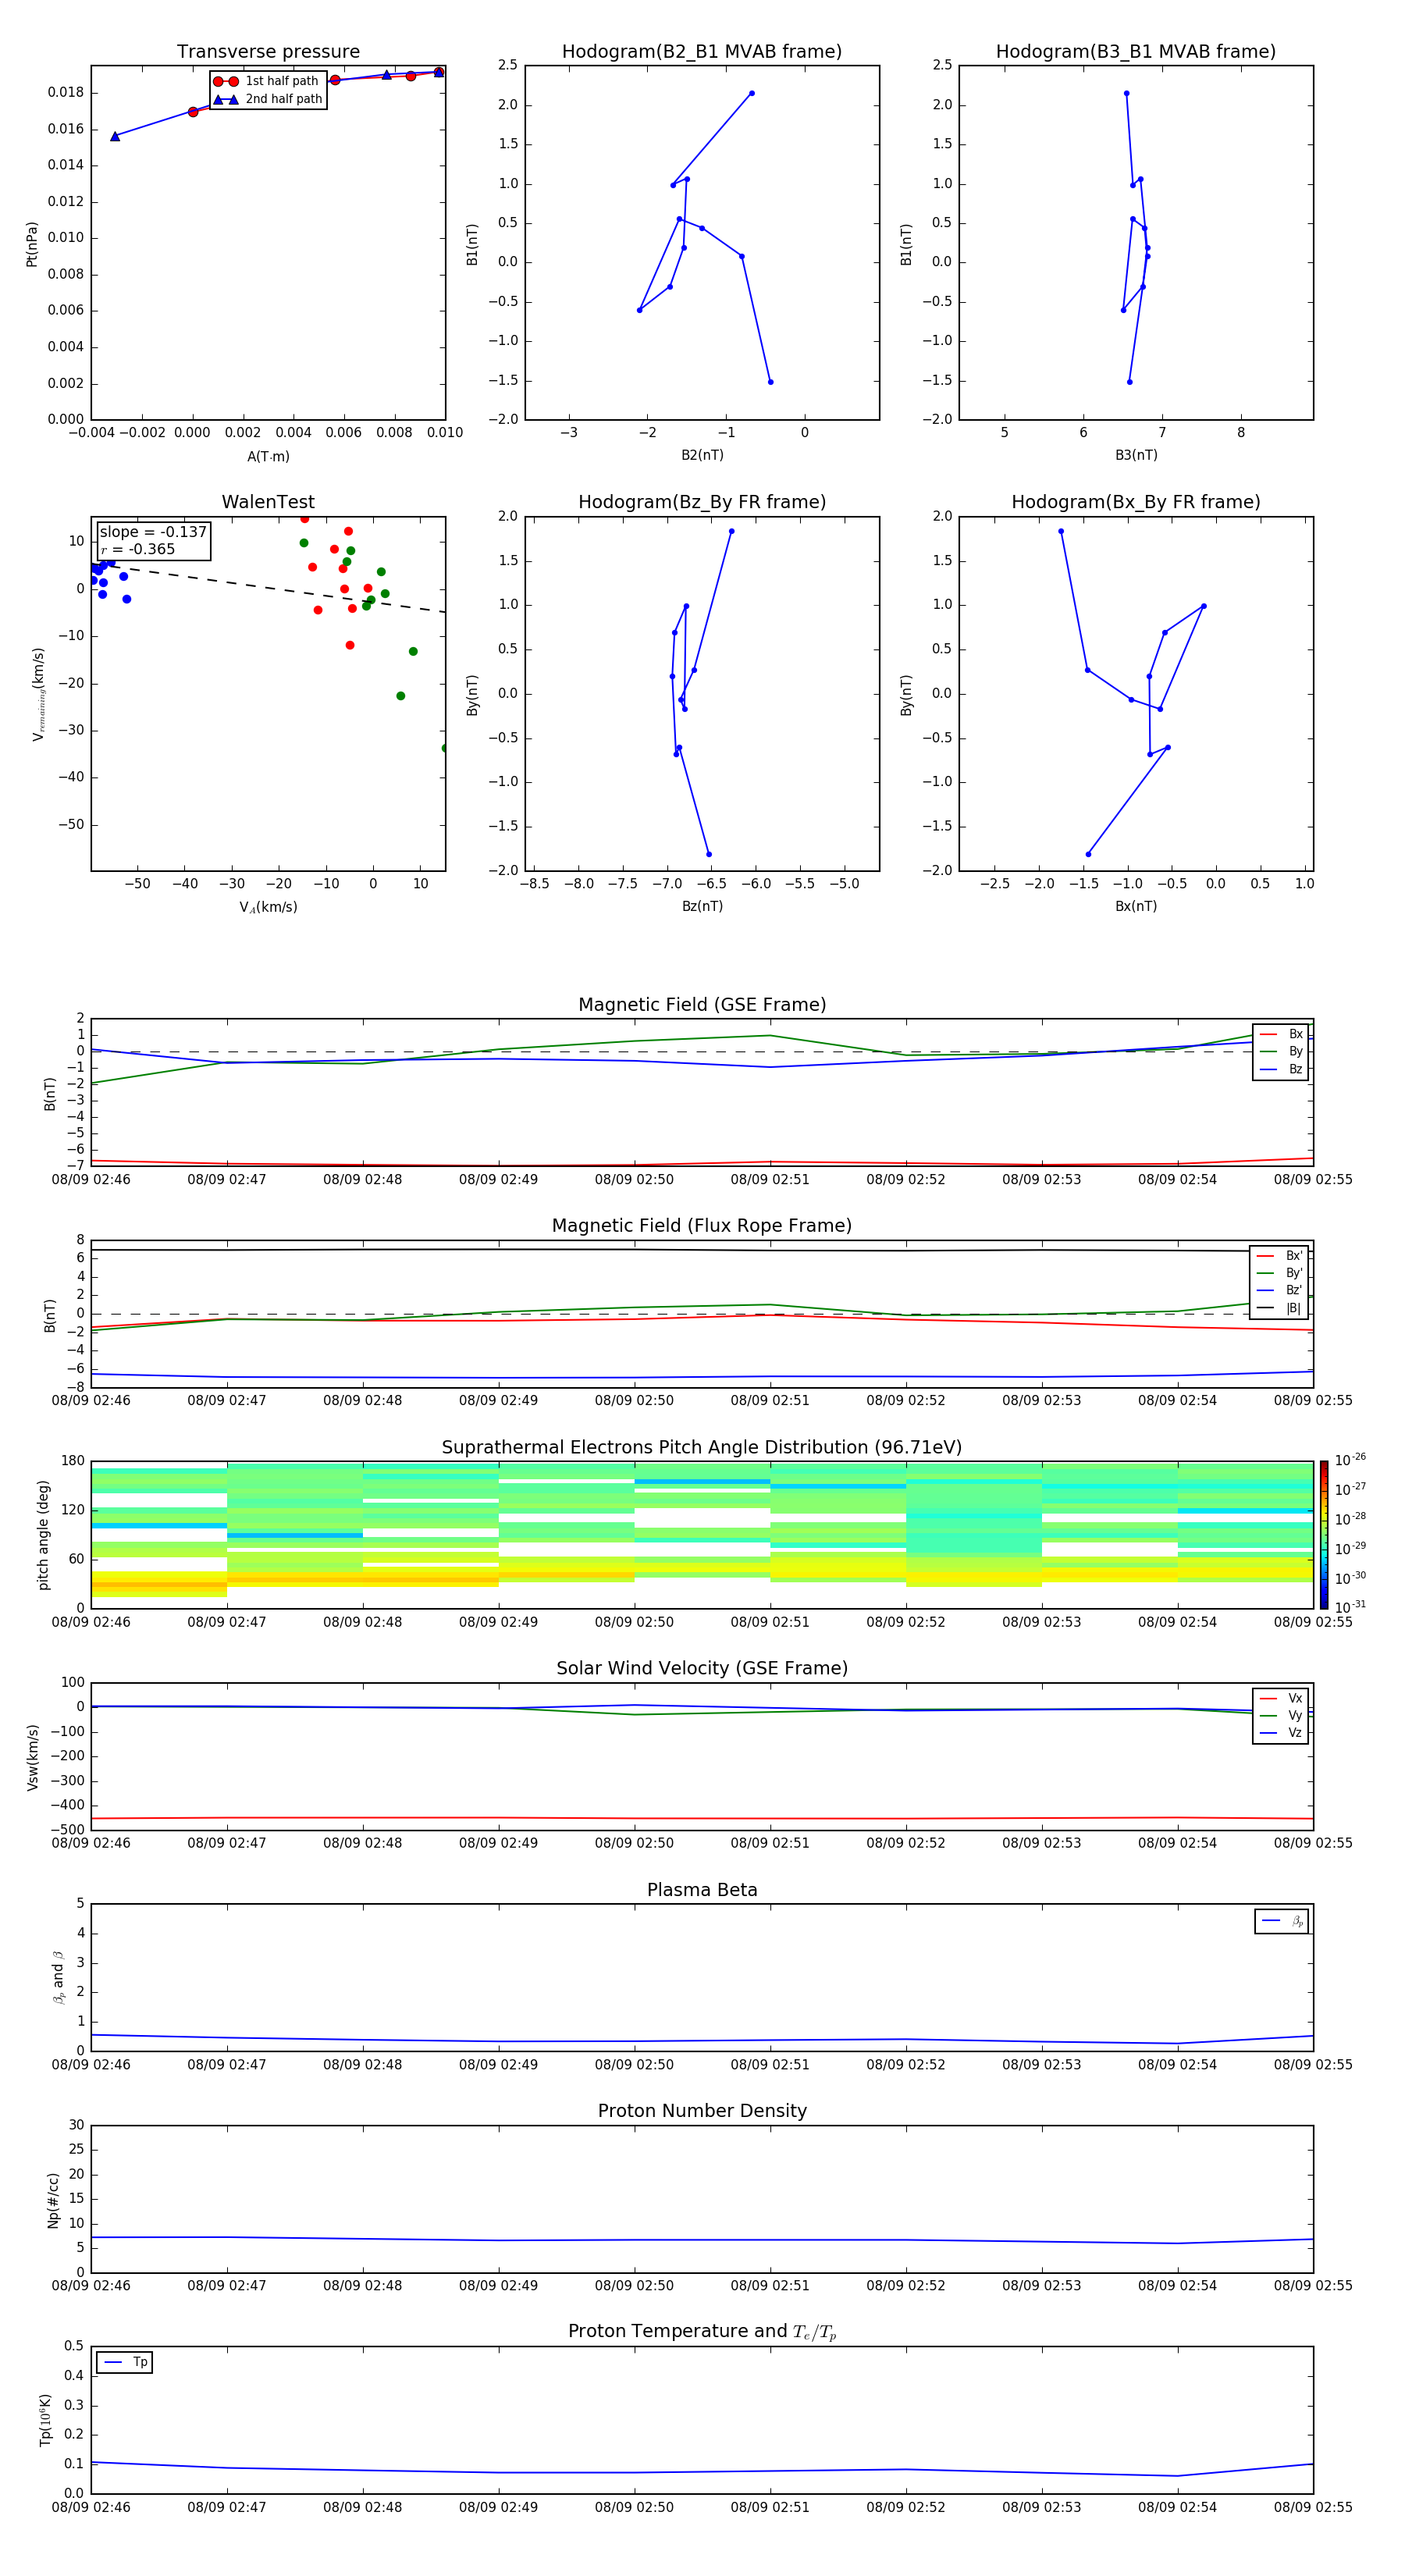Click the Suprathermal Electrons Pitch Angle Distribution title

coord(701,1447)
